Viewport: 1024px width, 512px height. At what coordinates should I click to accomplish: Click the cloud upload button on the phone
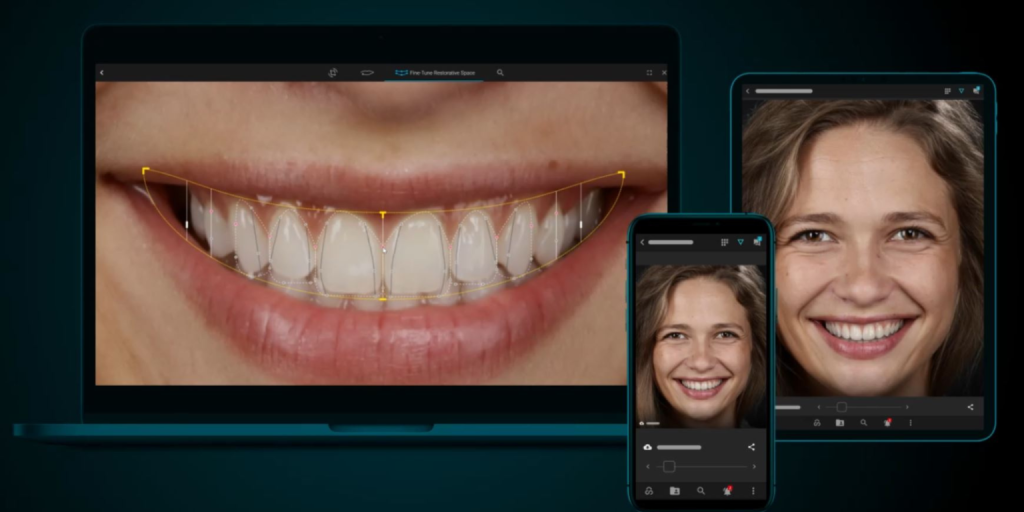[x=647, y=447]
